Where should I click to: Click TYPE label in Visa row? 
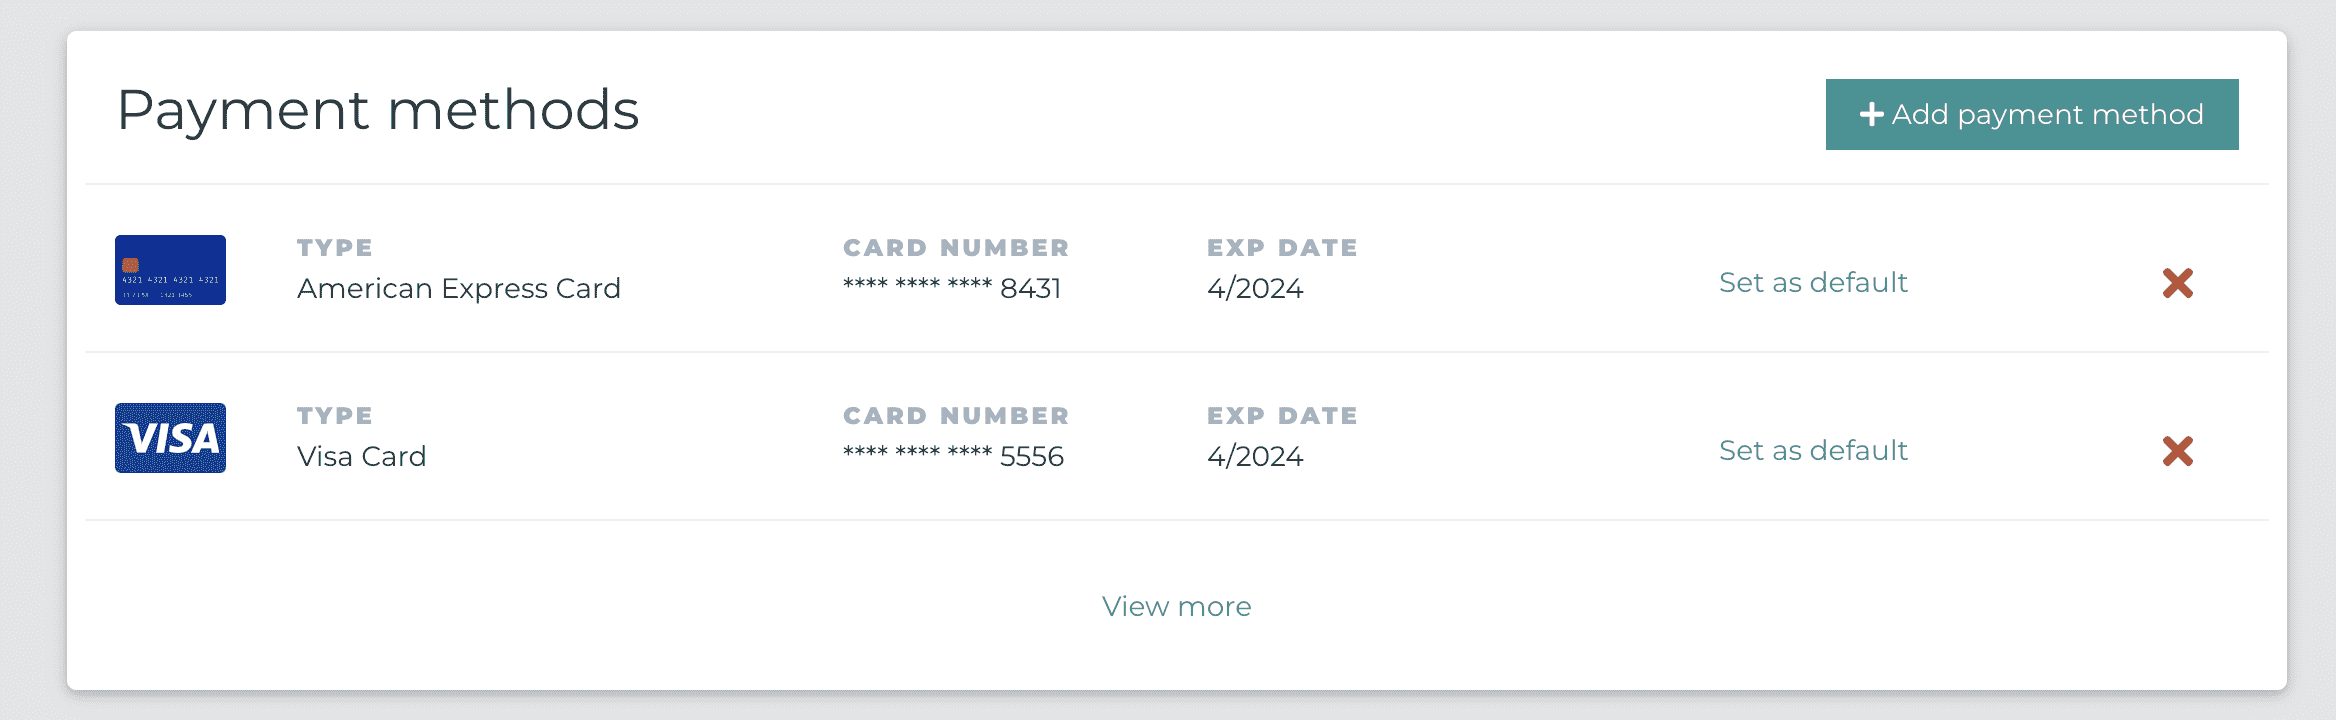[x=335, y=415]
